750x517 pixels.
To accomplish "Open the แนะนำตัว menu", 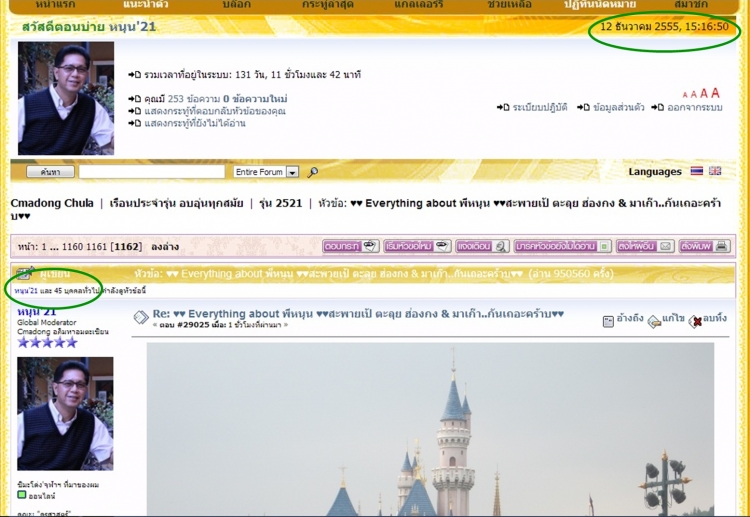I will point(145,5).
